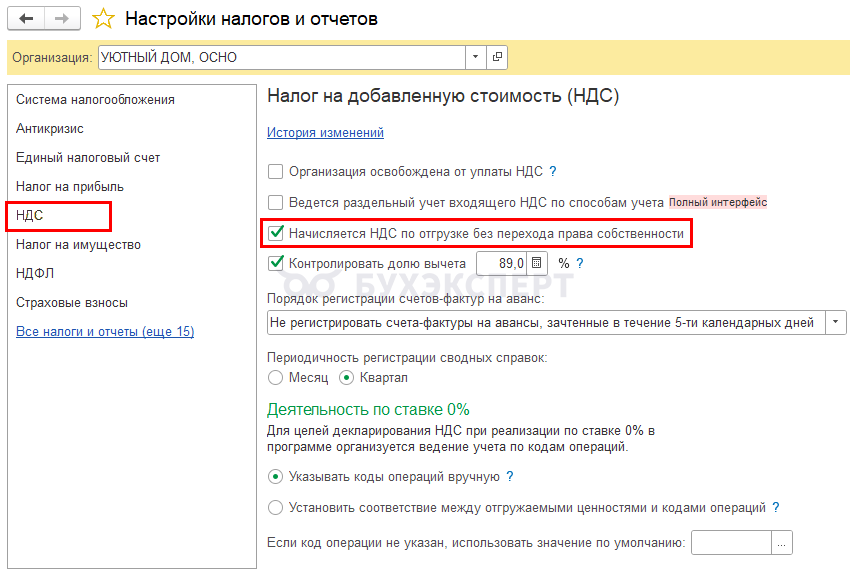Click the advance invoices order text field

coord(546,323)
